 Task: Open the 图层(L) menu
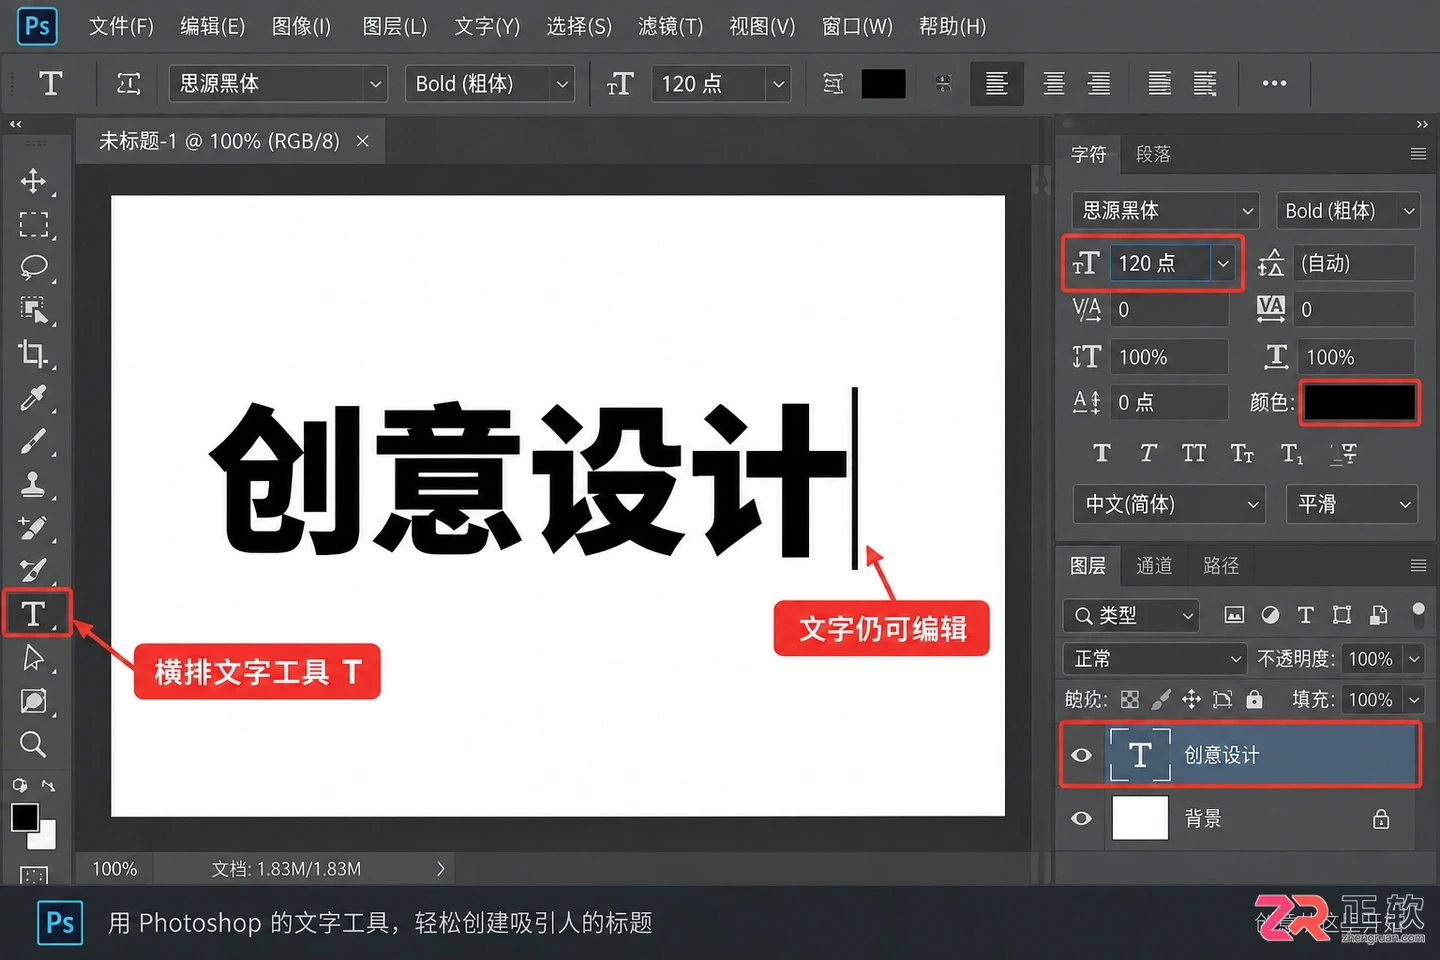coord(395,26)
